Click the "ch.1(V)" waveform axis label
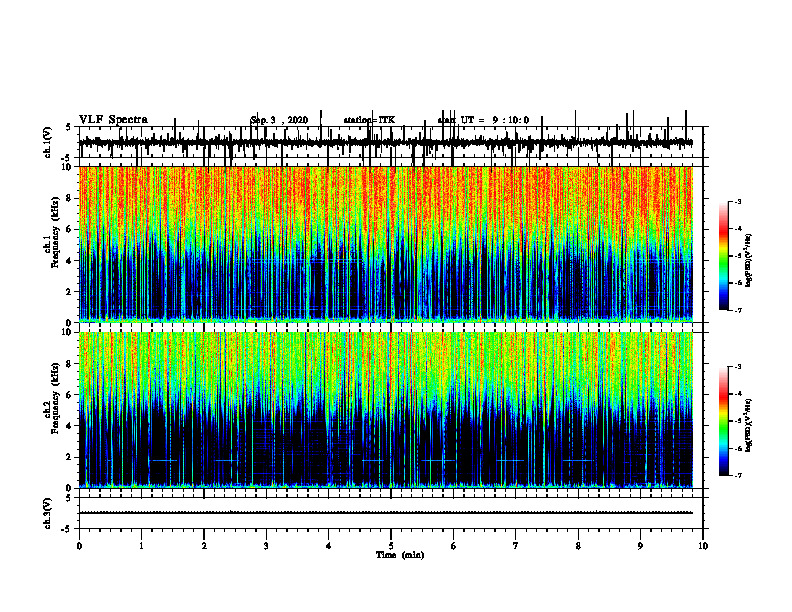 point(47,142)
